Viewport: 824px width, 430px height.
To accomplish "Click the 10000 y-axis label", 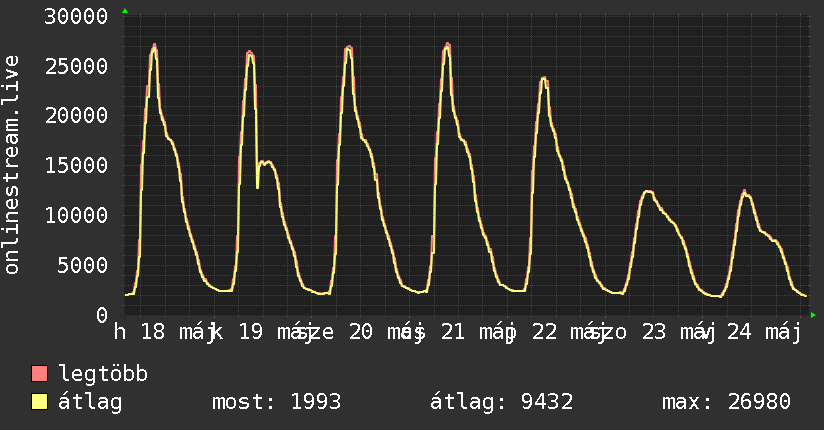I will 76,216.
